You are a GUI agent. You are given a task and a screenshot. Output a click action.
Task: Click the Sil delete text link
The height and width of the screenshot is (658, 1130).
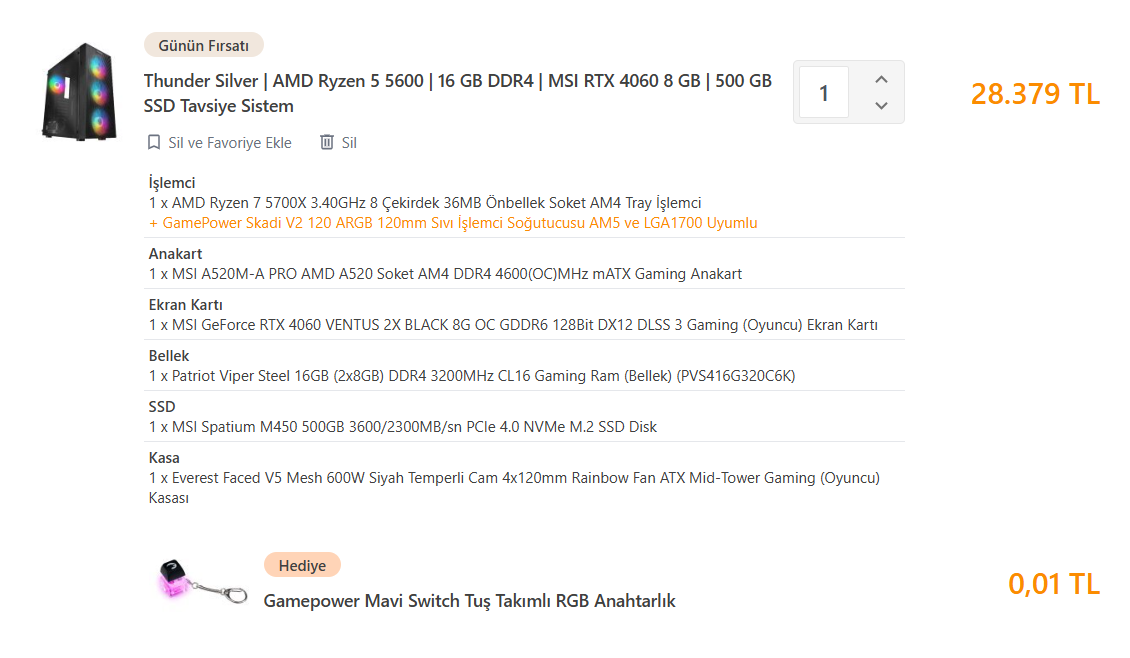click(349, 143)
